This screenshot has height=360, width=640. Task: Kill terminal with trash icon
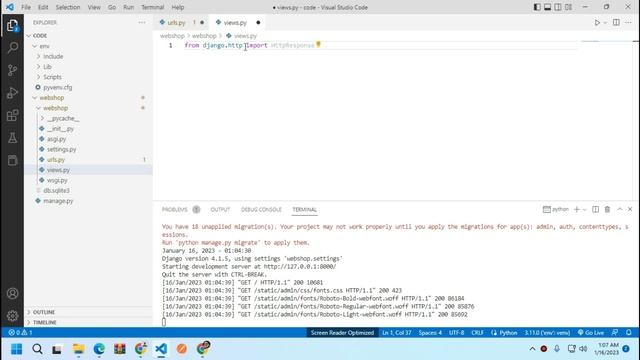(x=607, y=209)
